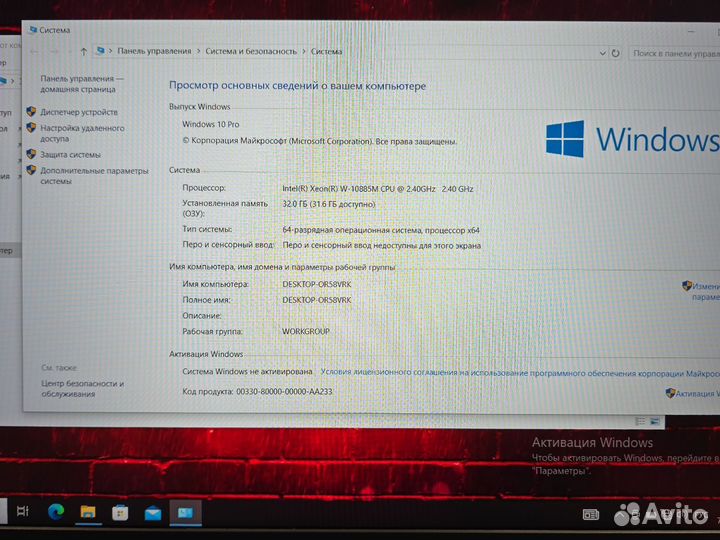Click the Полное имя DESKTOP-OR58VRK value

(x=317, y=300)
